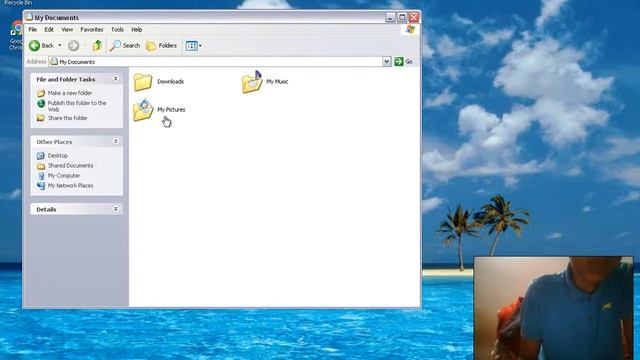Viewport: 640px width, 360px height.
Task: Click the My Music label
Action: [x=277, y=82]
